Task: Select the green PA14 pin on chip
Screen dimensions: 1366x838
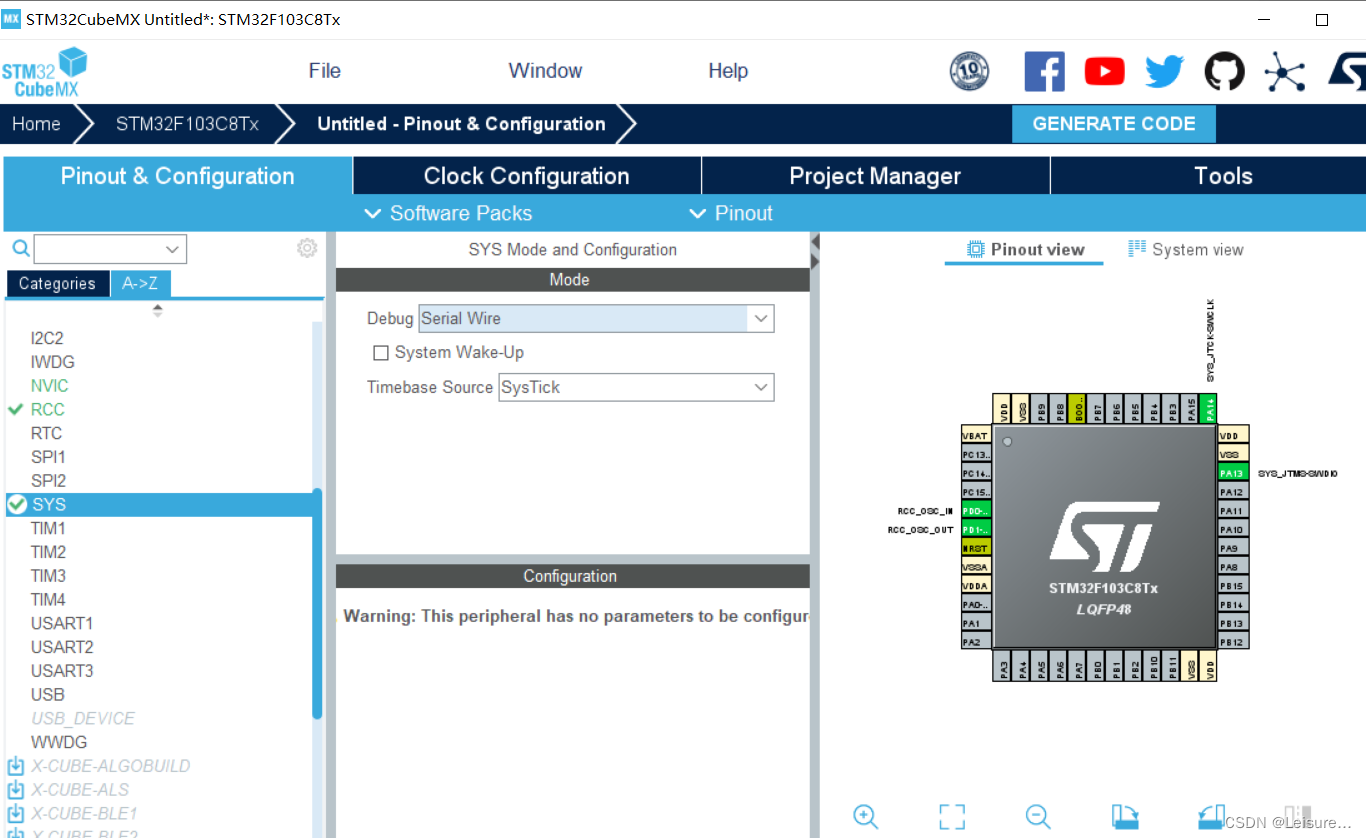Action: (x=1210, y=408)
